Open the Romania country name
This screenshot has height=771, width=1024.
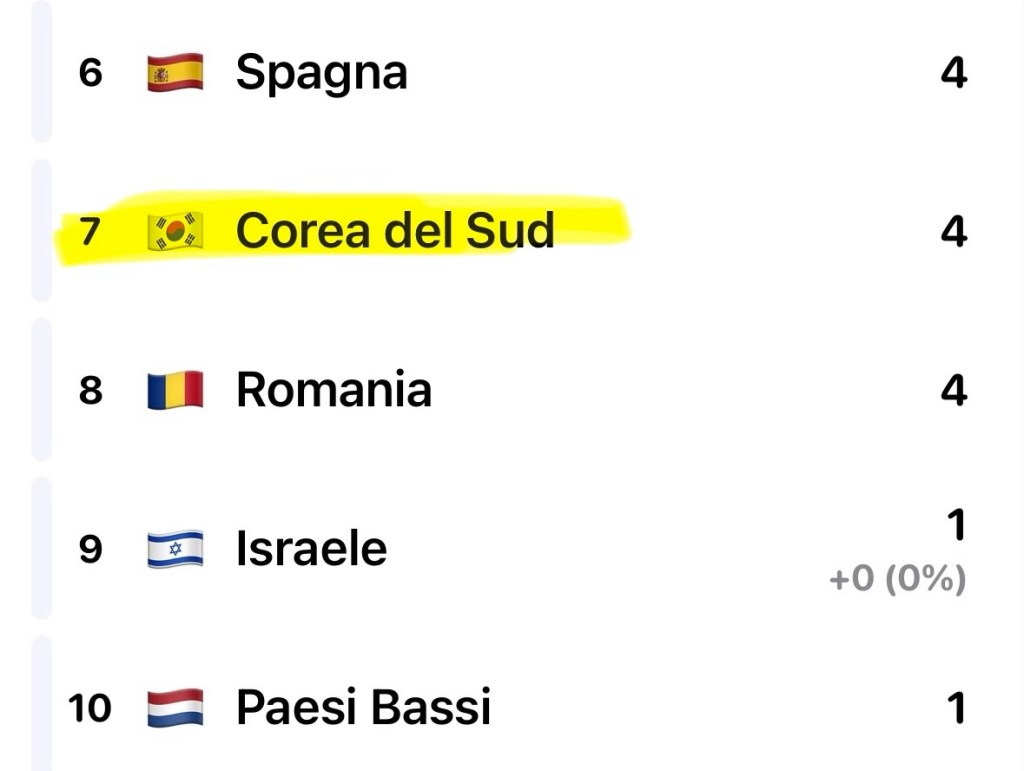click(333, 389)
